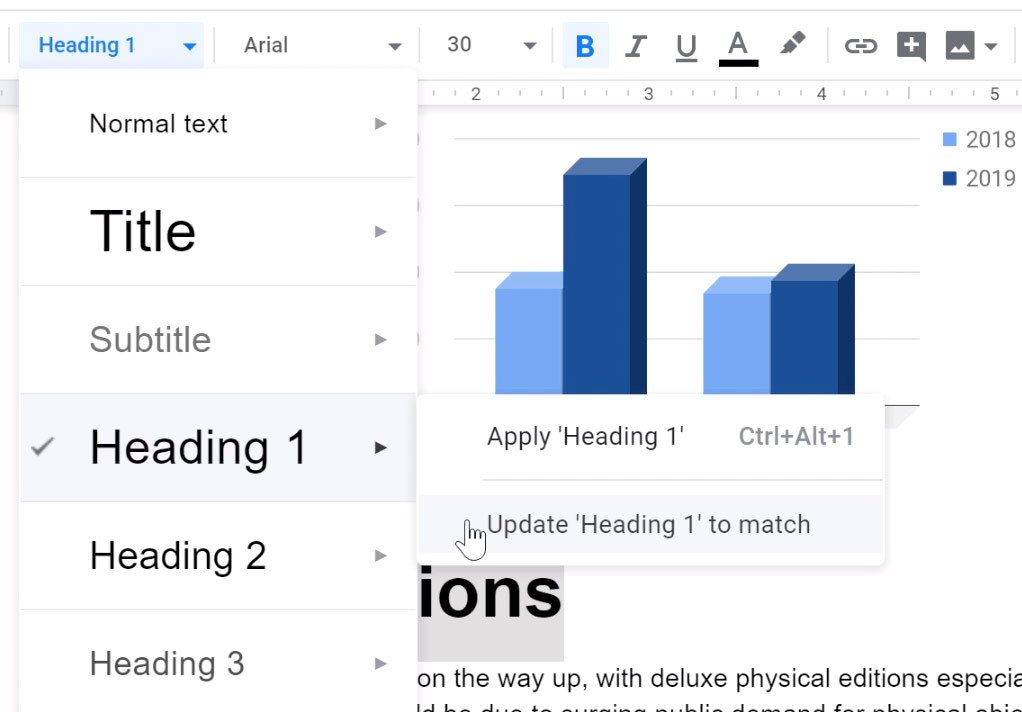Underline the selected text
This screenshot has width=1022, height=712.
pos(686,44)
